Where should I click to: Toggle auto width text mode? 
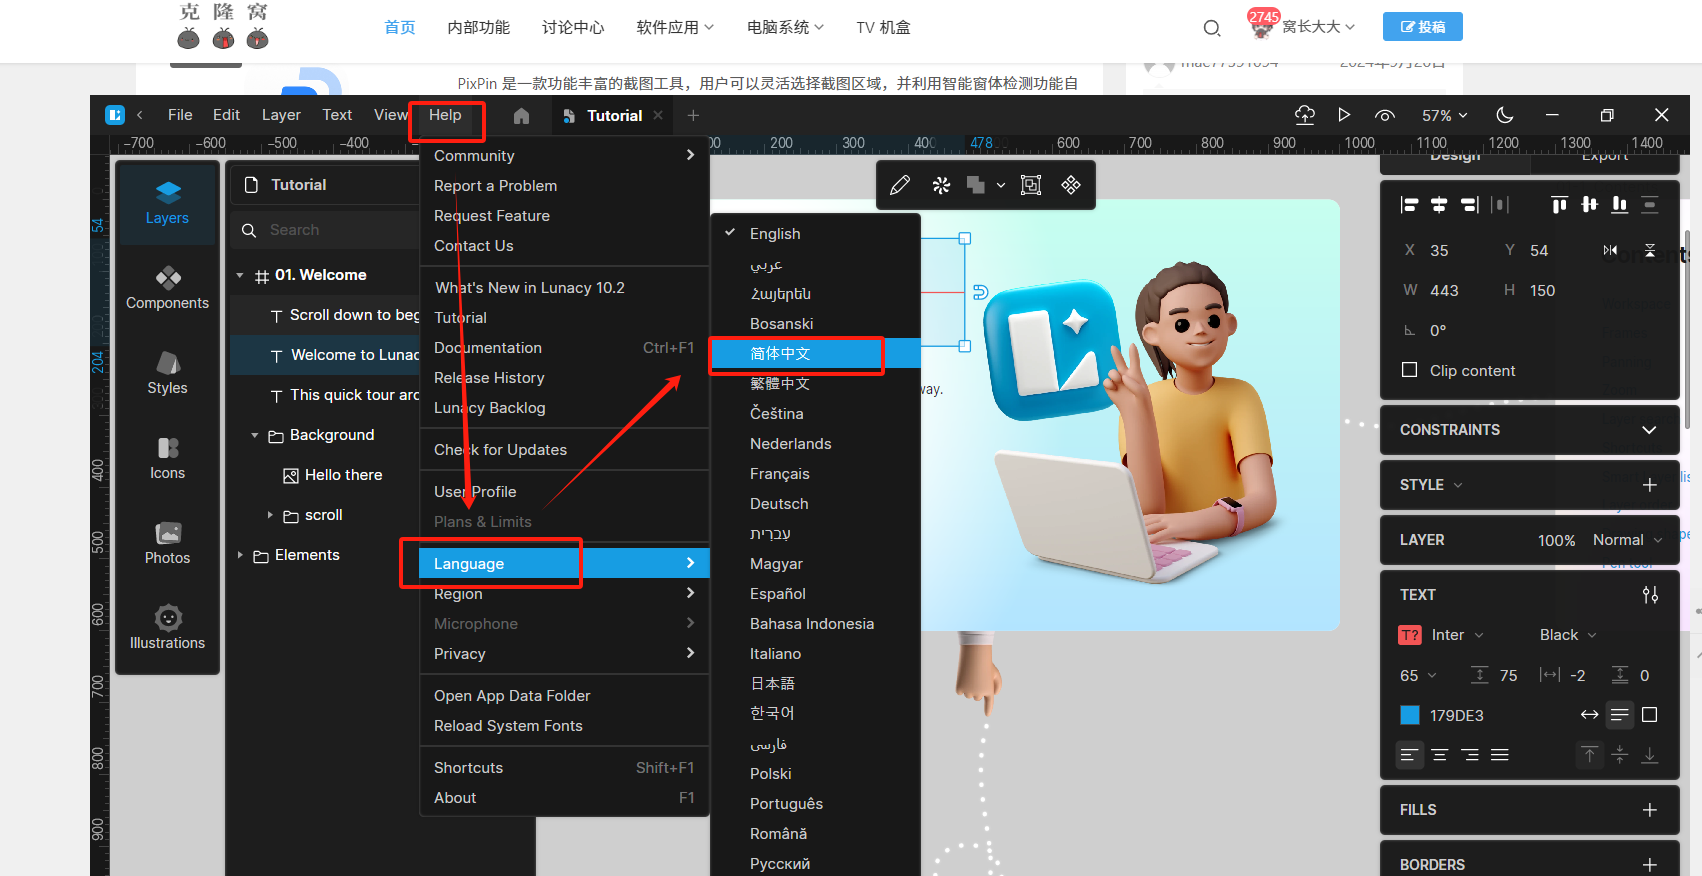pos(1589,715)
